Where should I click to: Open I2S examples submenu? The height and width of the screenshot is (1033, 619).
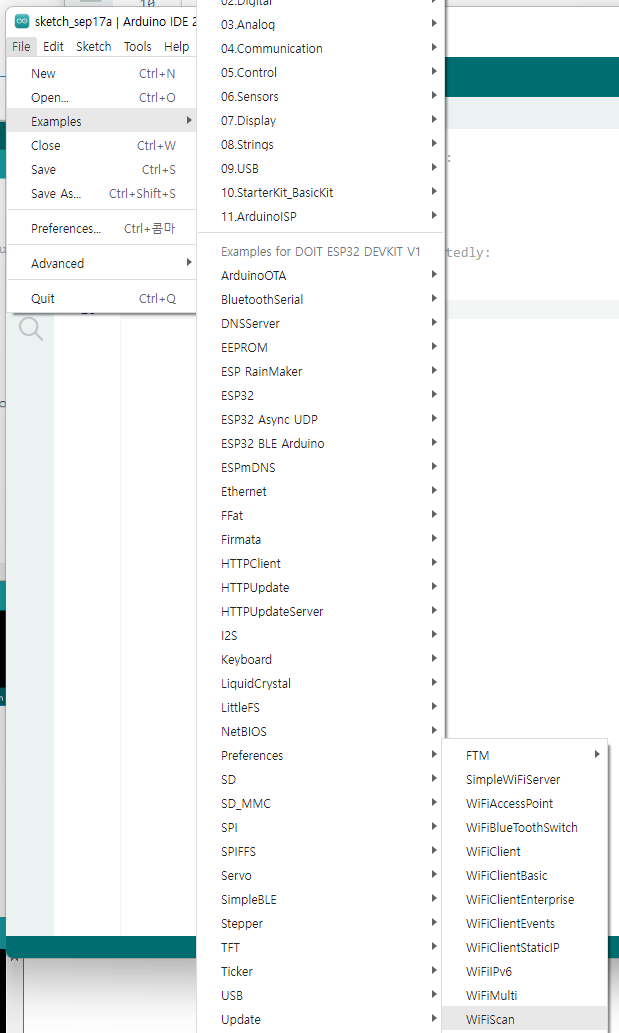pos(321,636)
